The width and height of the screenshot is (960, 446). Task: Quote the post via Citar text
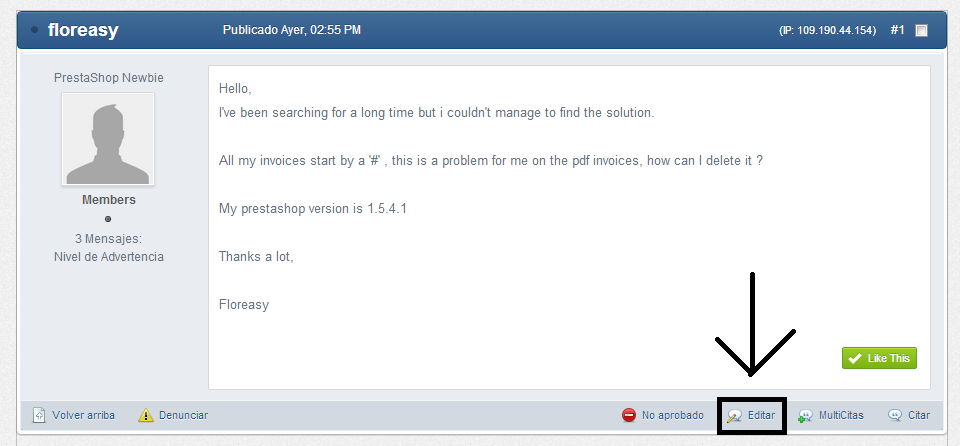(x=918, y=415)
